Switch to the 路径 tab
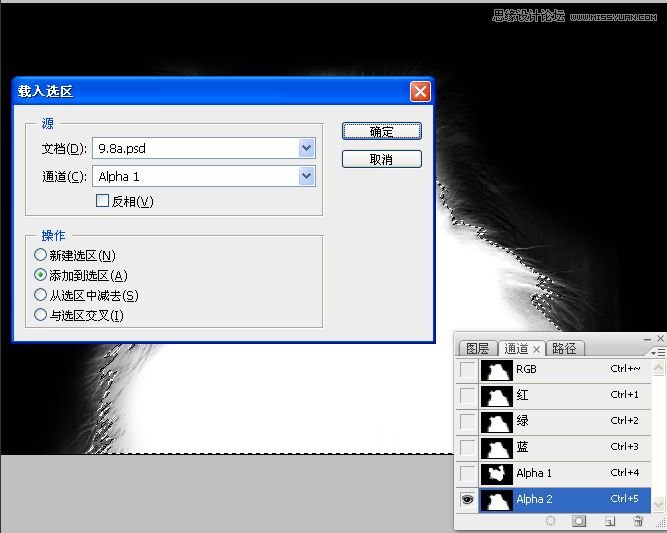 564,348
